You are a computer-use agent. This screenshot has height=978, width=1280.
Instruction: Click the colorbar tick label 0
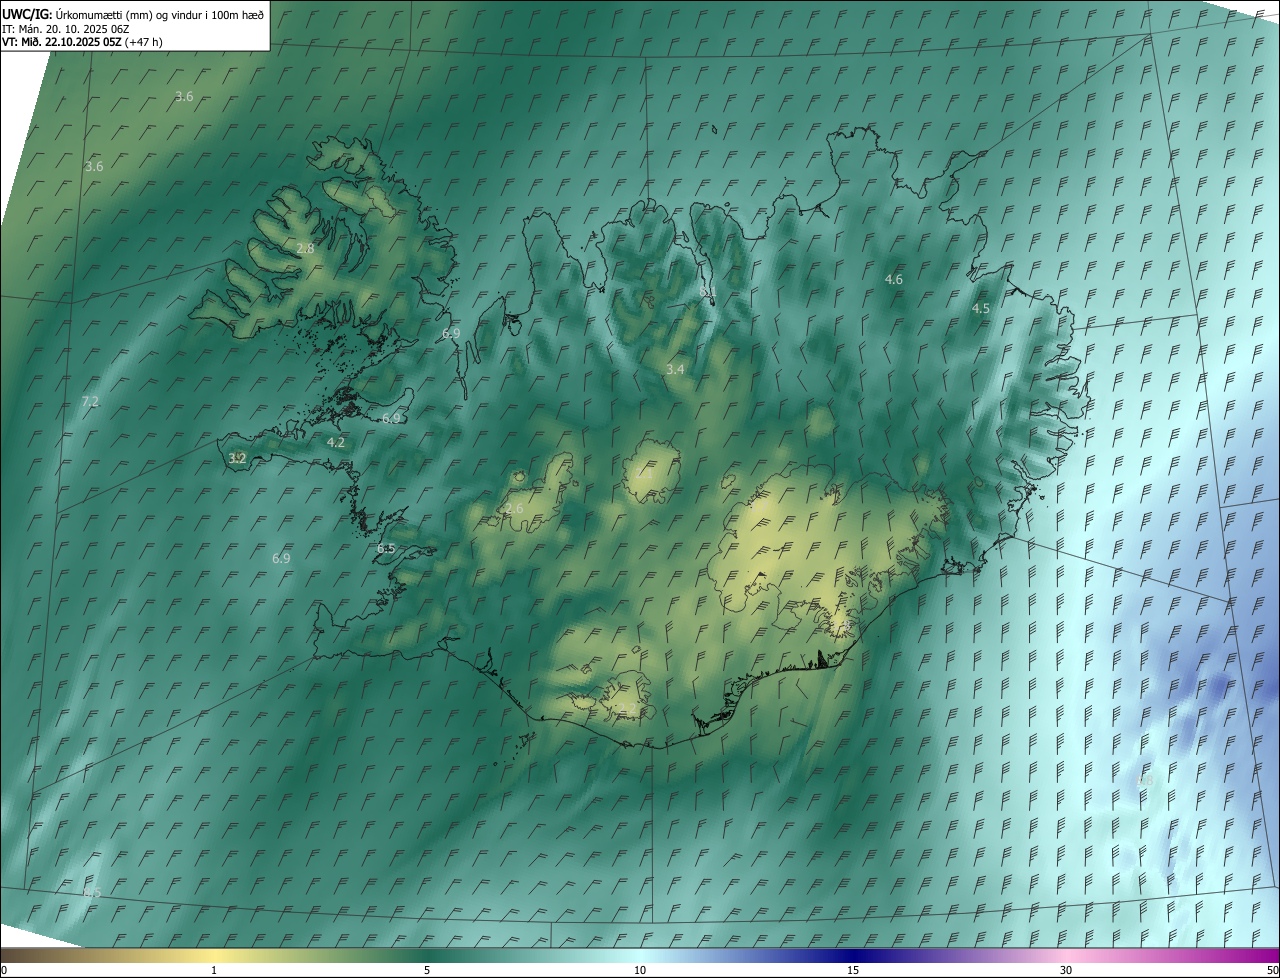coord(4,970)
